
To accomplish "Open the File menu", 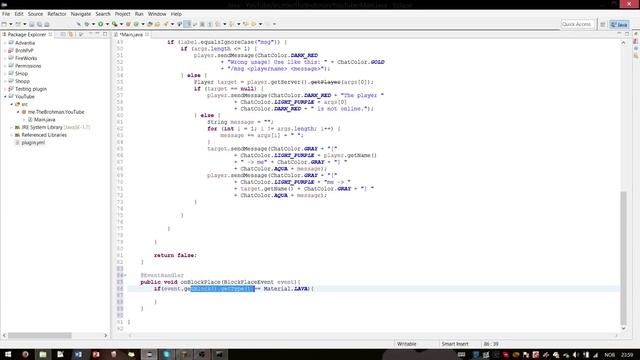I will (x=6, y=14).
